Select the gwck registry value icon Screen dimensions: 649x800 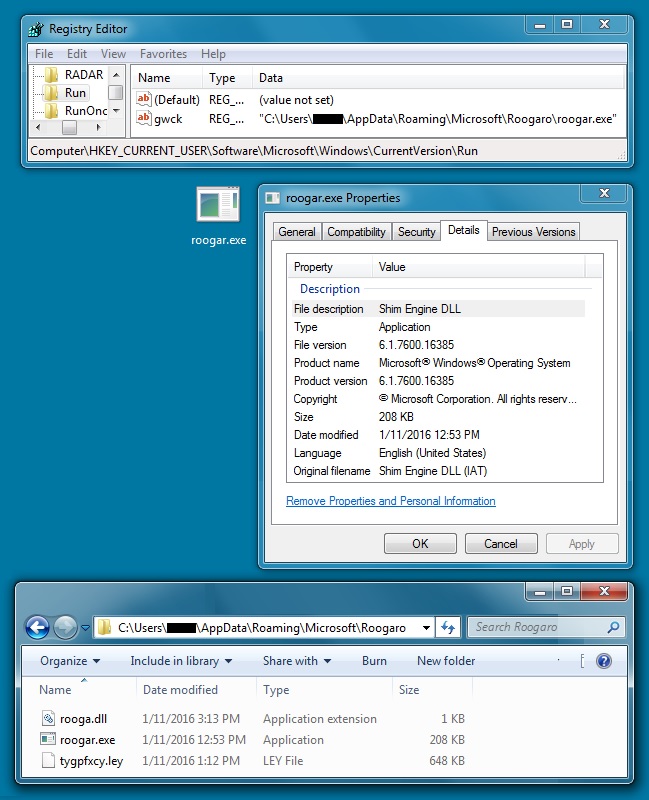click(144, 119)
